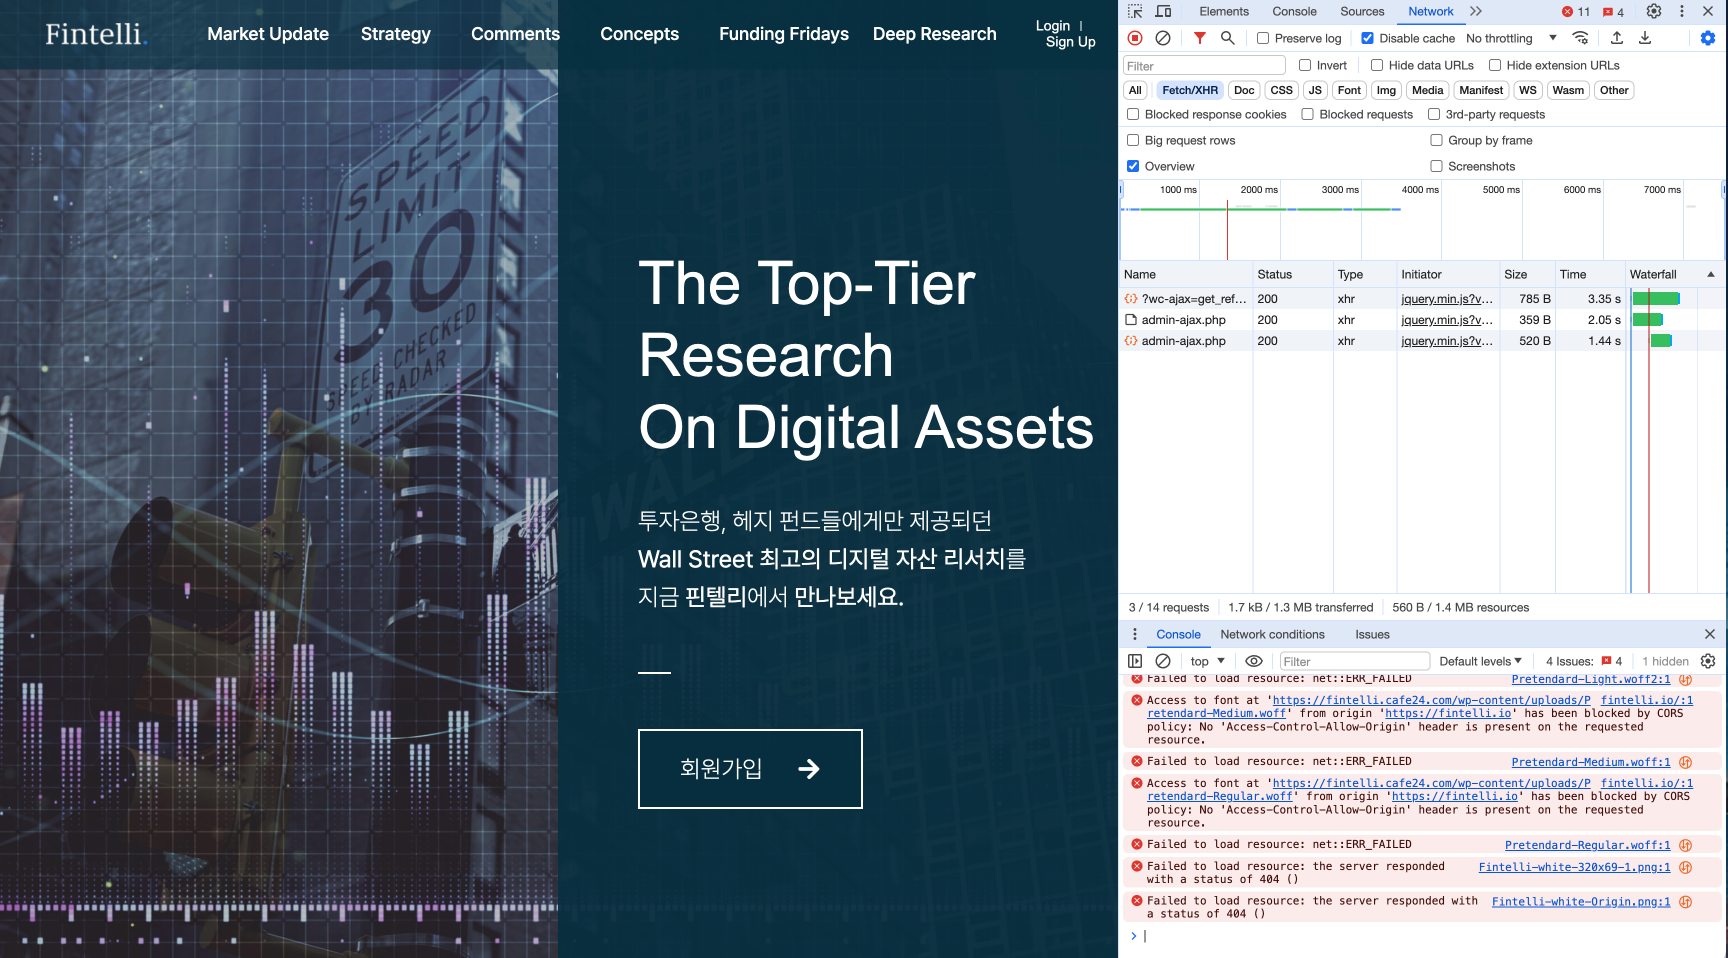This screenshot has width=1728, height=958.
Task: Expand more DevTools tabs chevron
Action: pos(1476,12)
